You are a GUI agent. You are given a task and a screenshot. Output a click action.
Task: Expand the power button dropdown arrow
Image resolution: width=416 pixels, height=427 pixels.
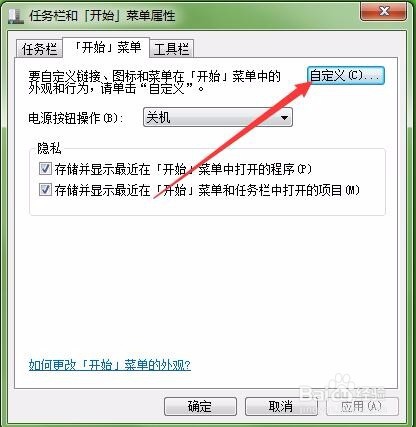coord(284,118)
